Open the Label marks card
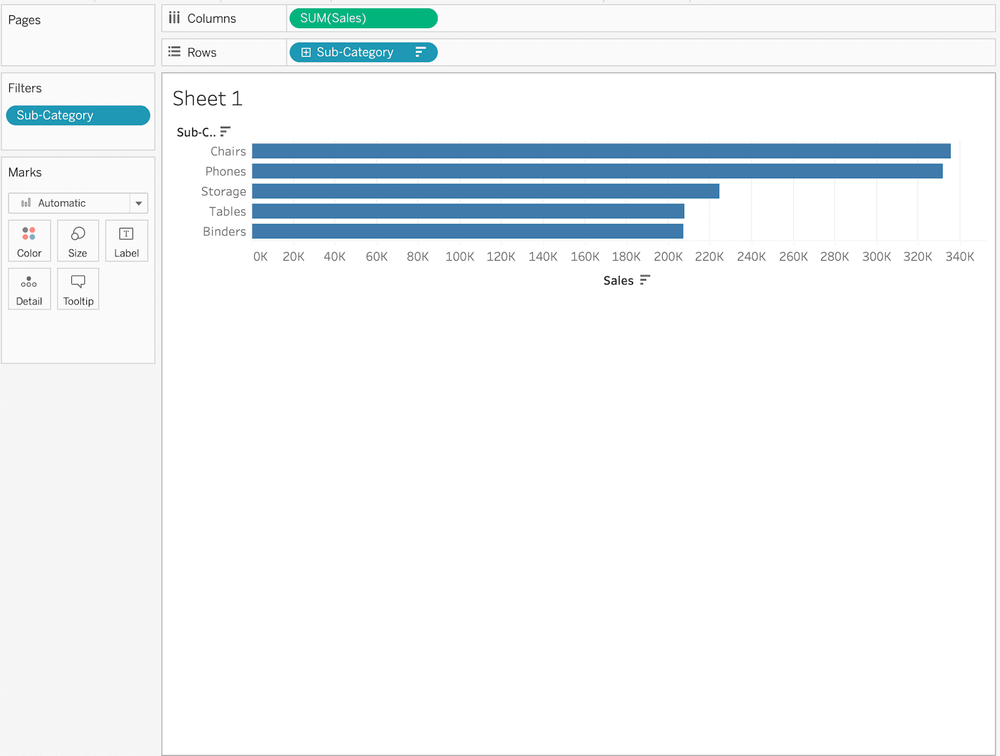Image resolution: width=1000 pixels, height=756 pixels. [x=126, y=241]
